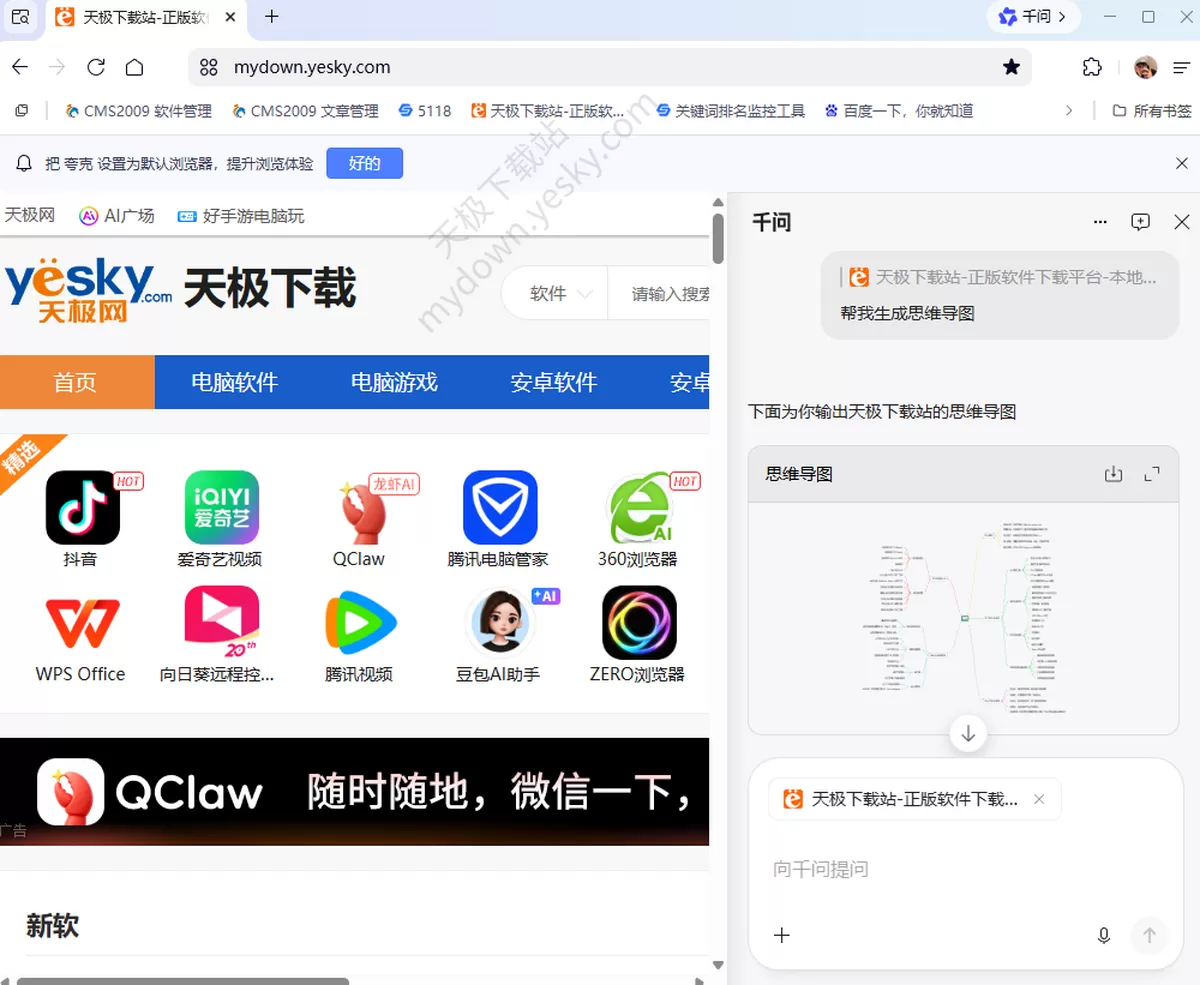
Task: Open 好手游电脑玩 link
Action: click(241, 215)
